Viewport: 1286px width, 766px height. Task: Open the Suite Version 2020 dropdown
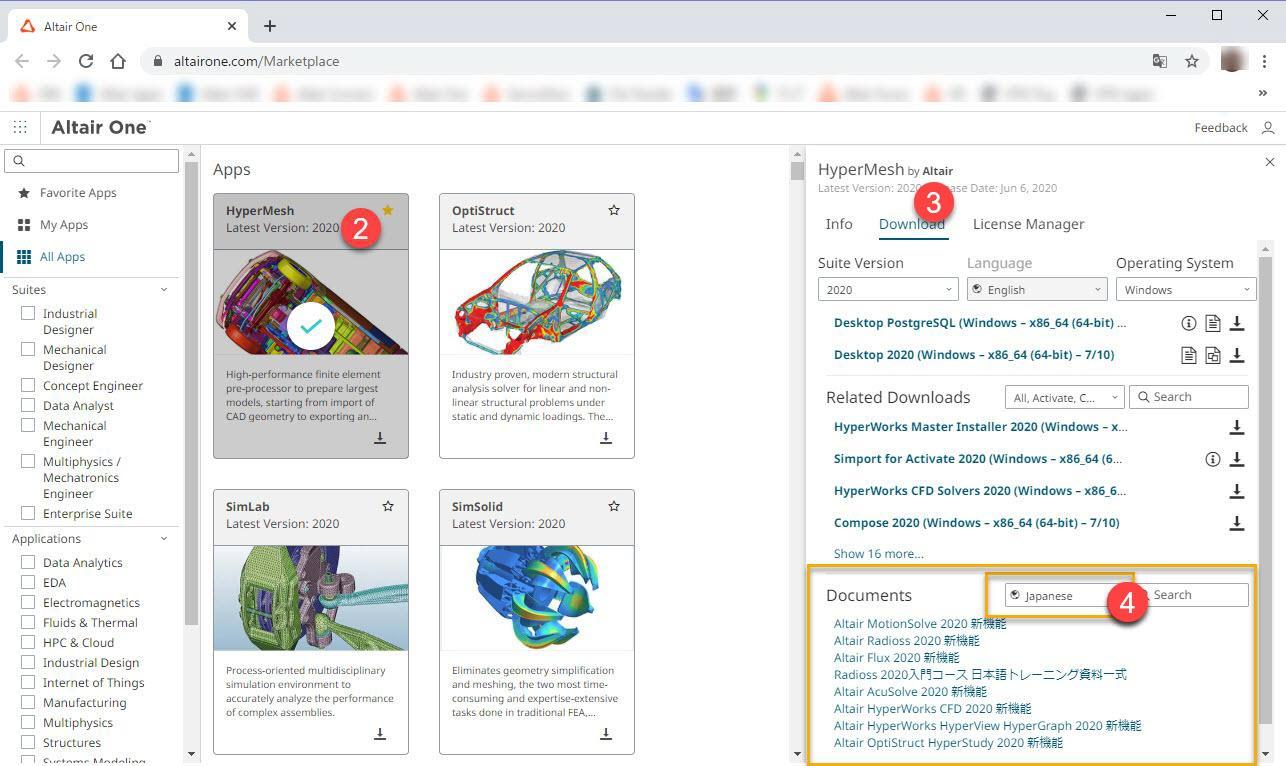tap(887, 290)
